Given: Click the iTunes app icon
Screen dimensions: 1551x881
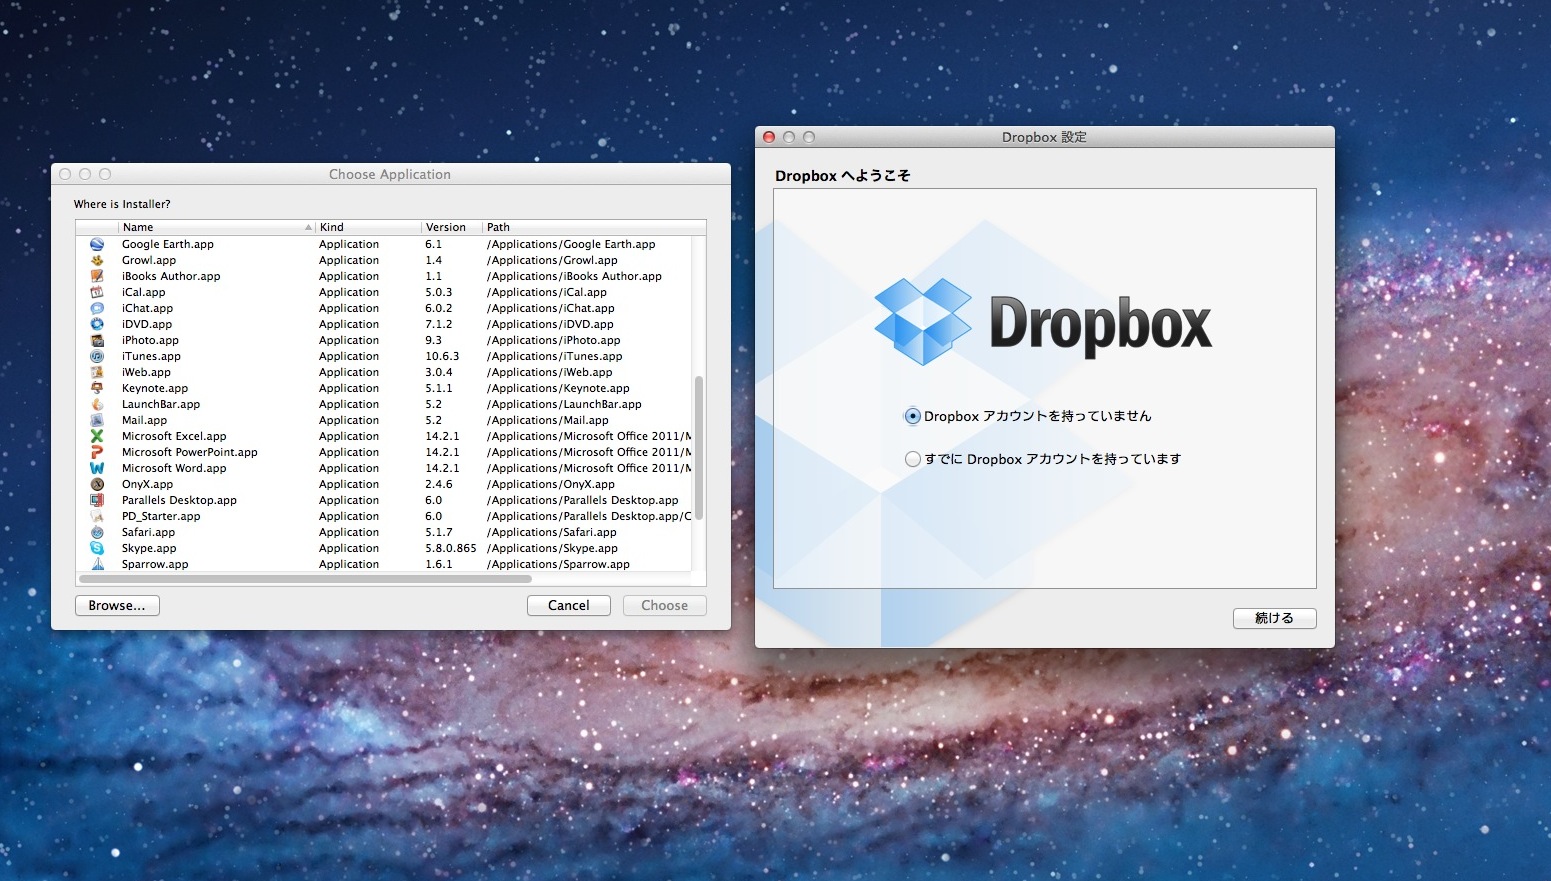Looking at the screenshot, I should pyautogui.click(x=97, y=356).
